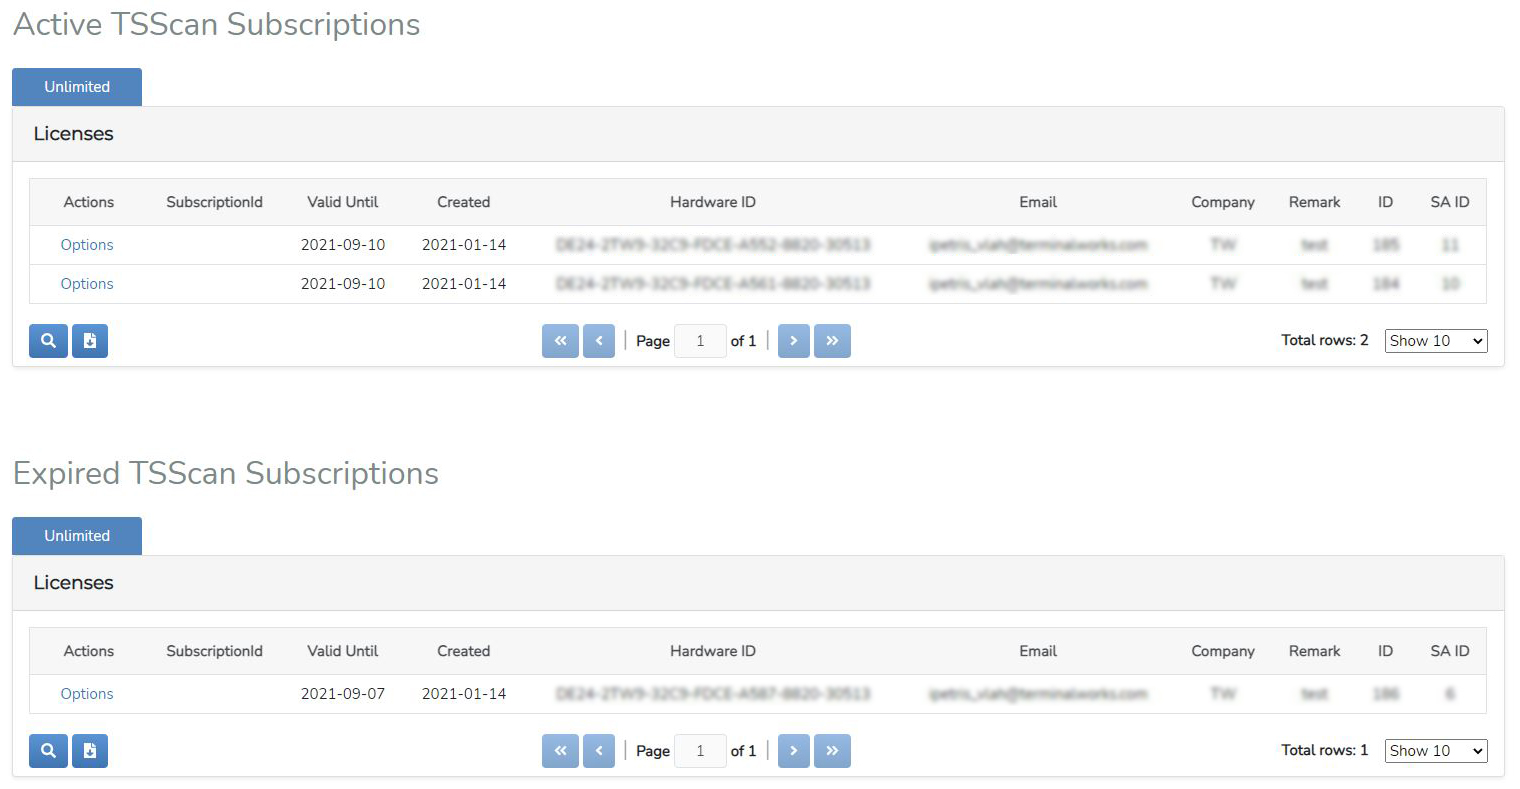Go to next page of Active licenses
The width and height of the screenshot is (1520, 789).
point(793,341)
